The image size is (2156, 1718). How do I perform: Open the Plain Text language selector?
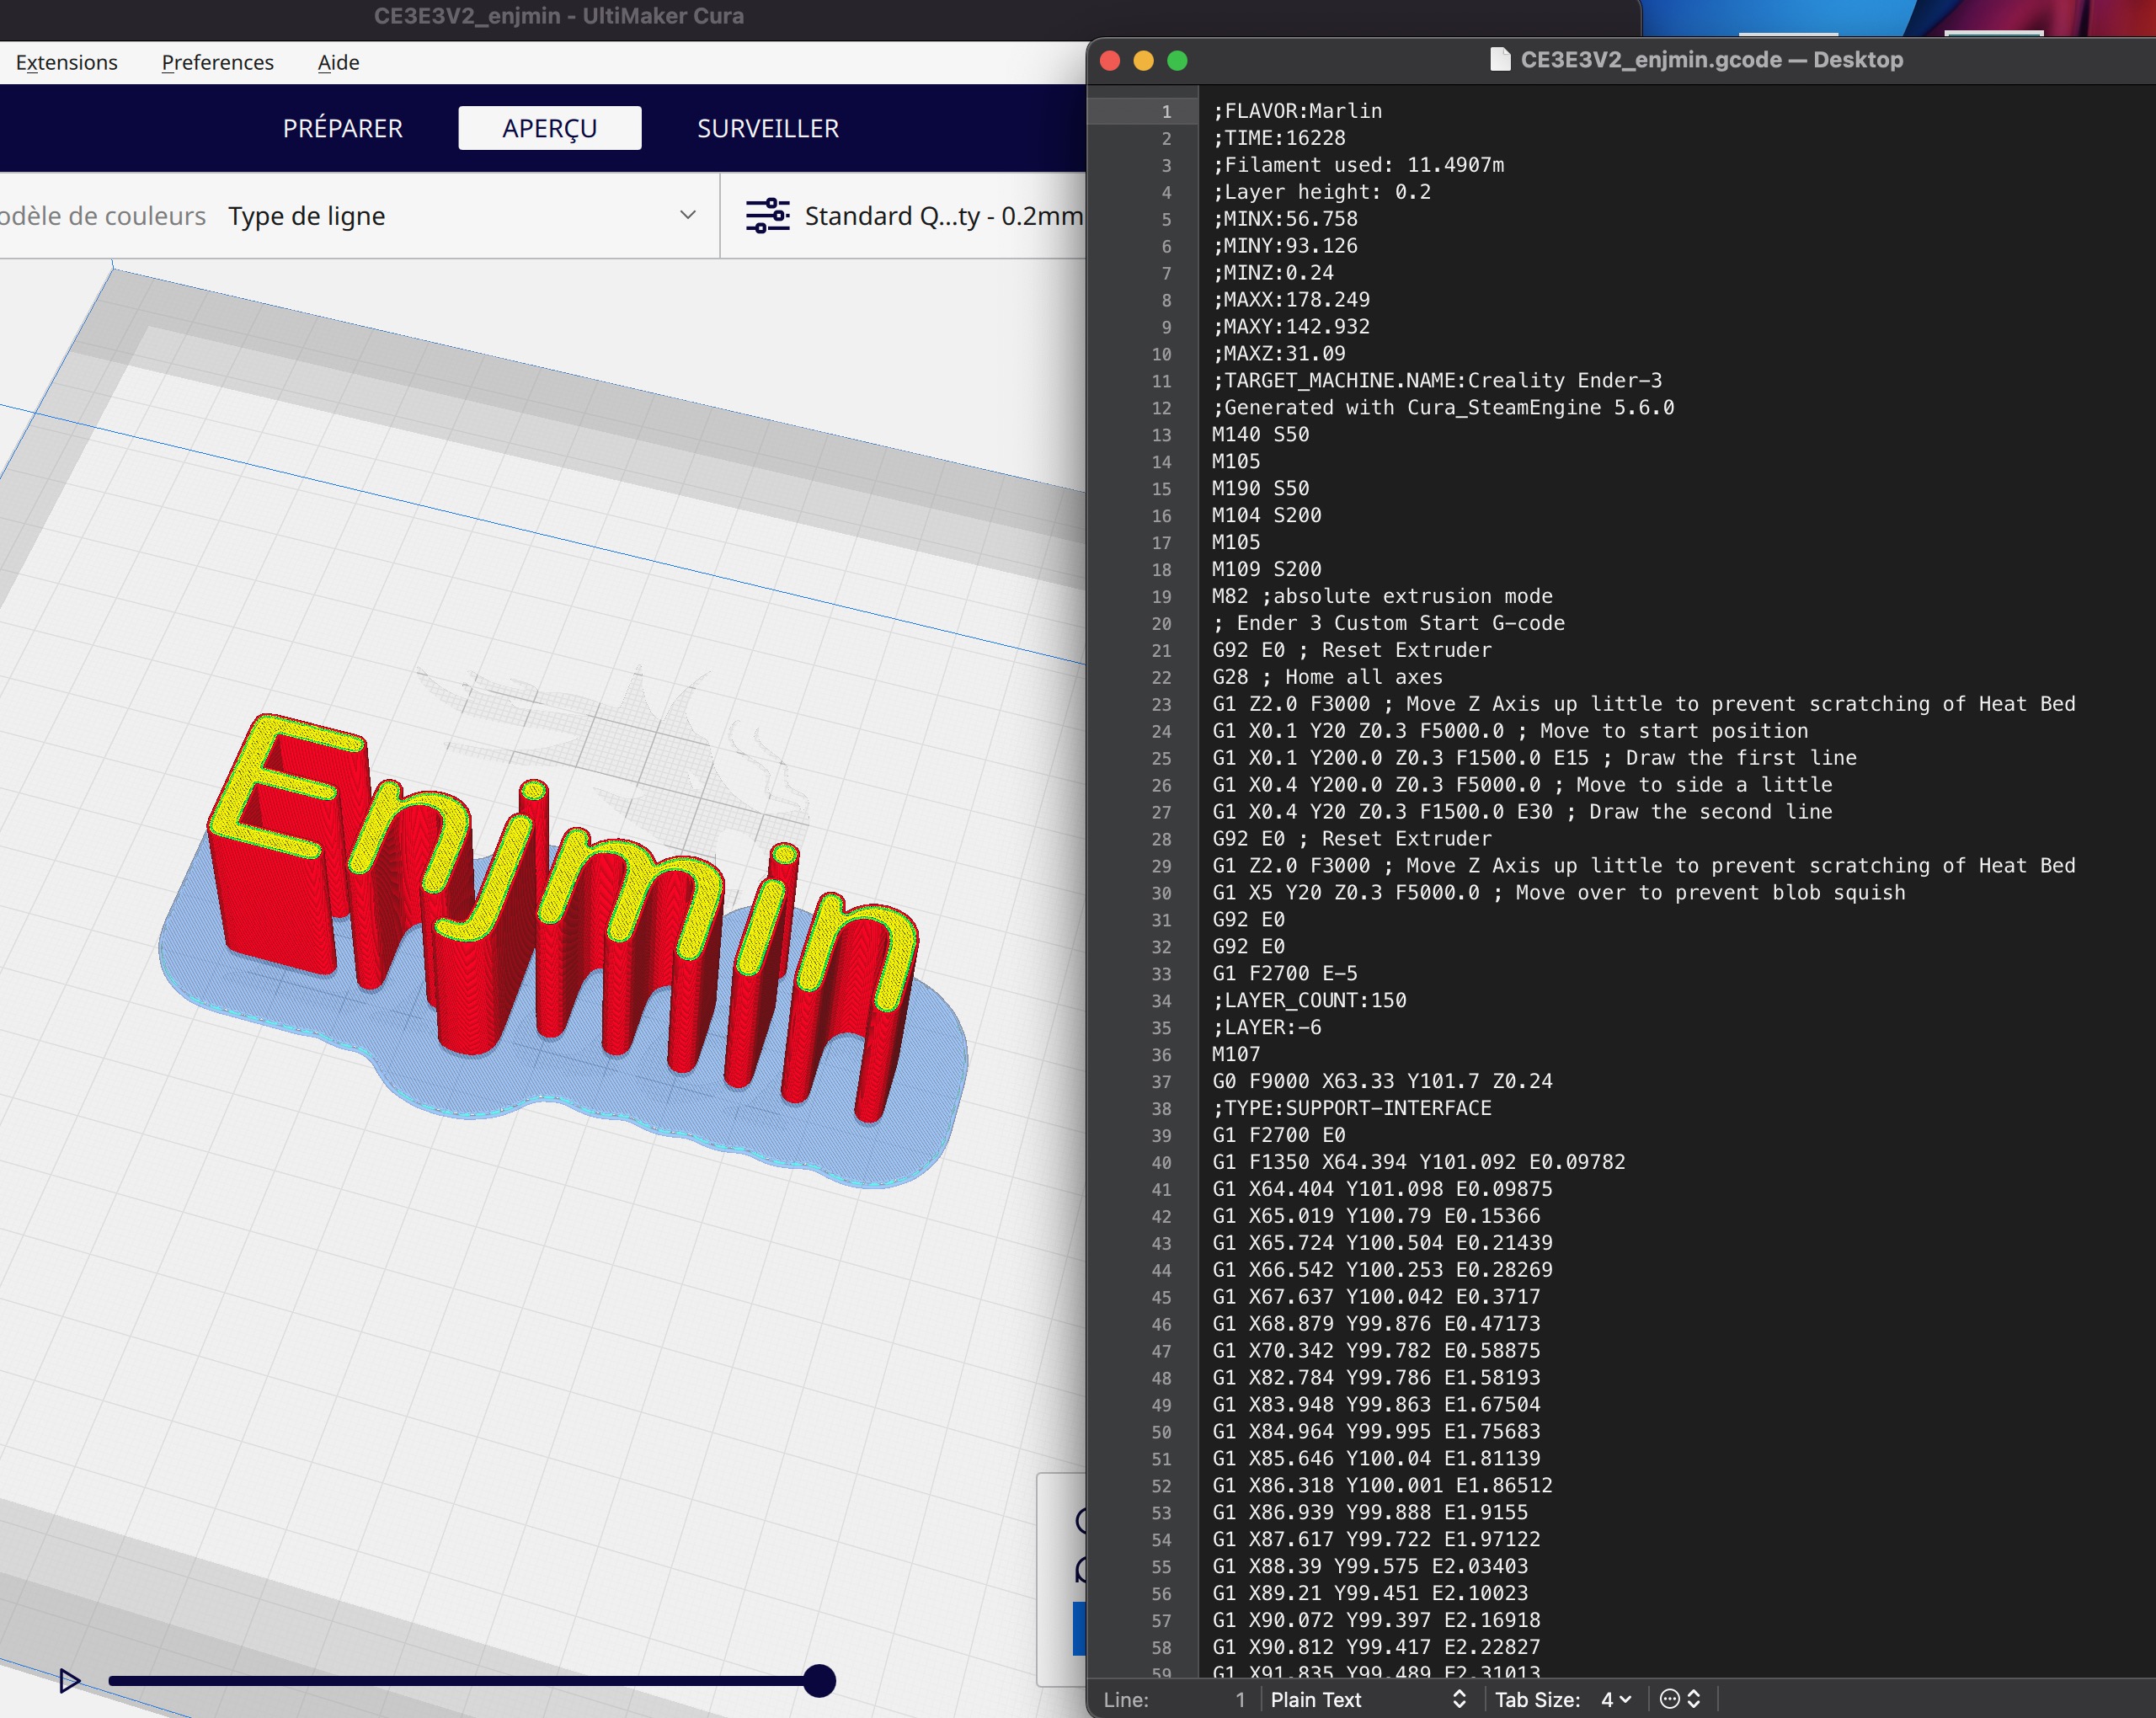click(1367, 1699)
